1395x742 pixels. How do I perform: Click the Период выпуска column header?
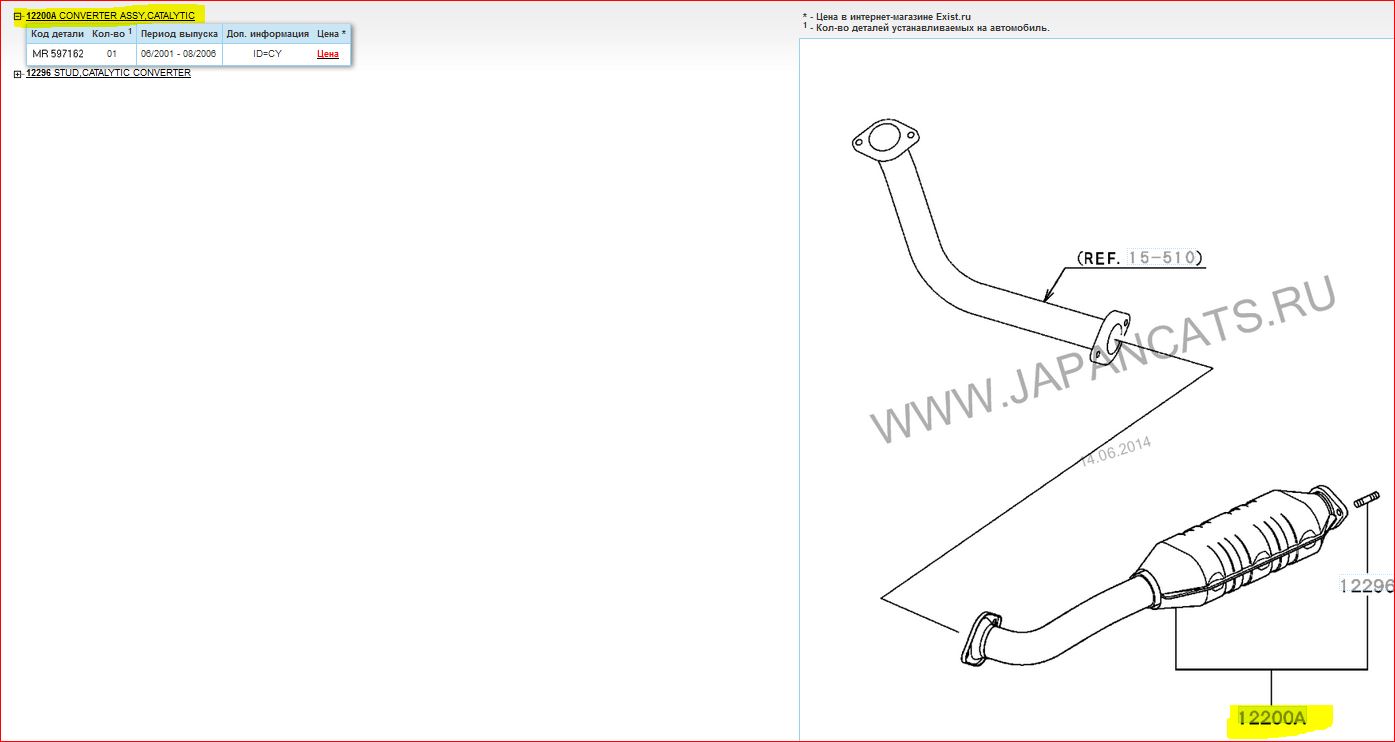179,34
